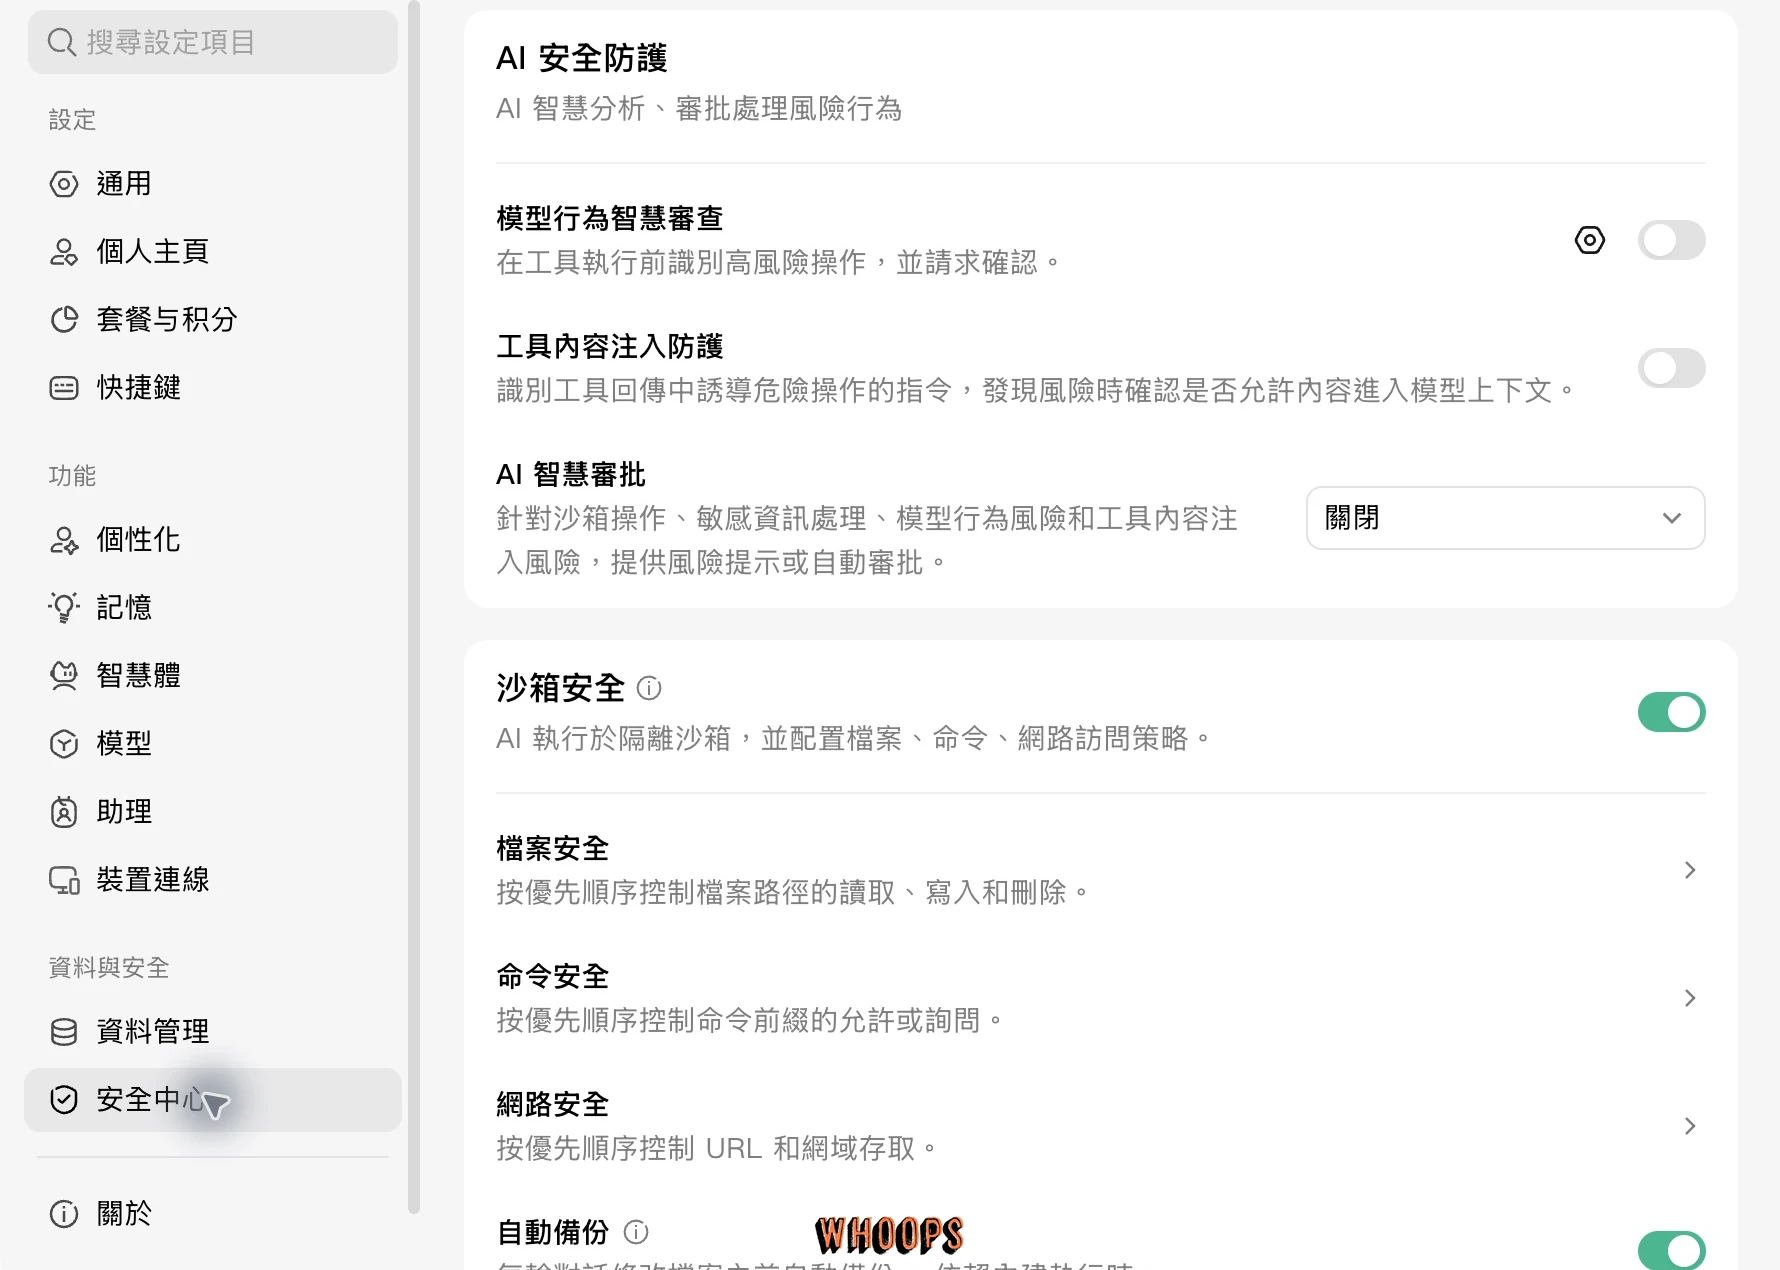The height and width of the screenshot is (1270, 1780).
Task: Click the 關於 info icon
Action: [x=64, y=1214]
